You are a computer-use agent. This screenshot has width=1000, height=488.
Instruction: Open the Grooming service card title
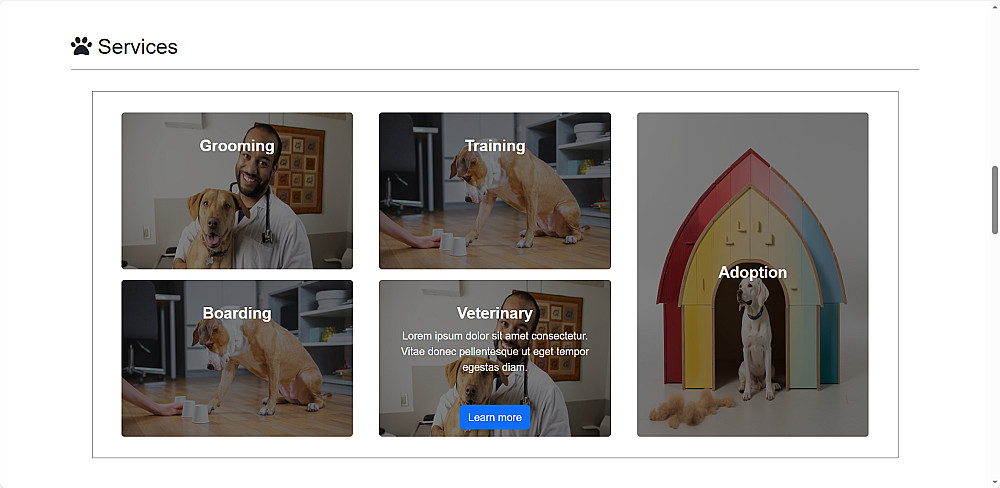pyautogui.click(x=237, y=146)
